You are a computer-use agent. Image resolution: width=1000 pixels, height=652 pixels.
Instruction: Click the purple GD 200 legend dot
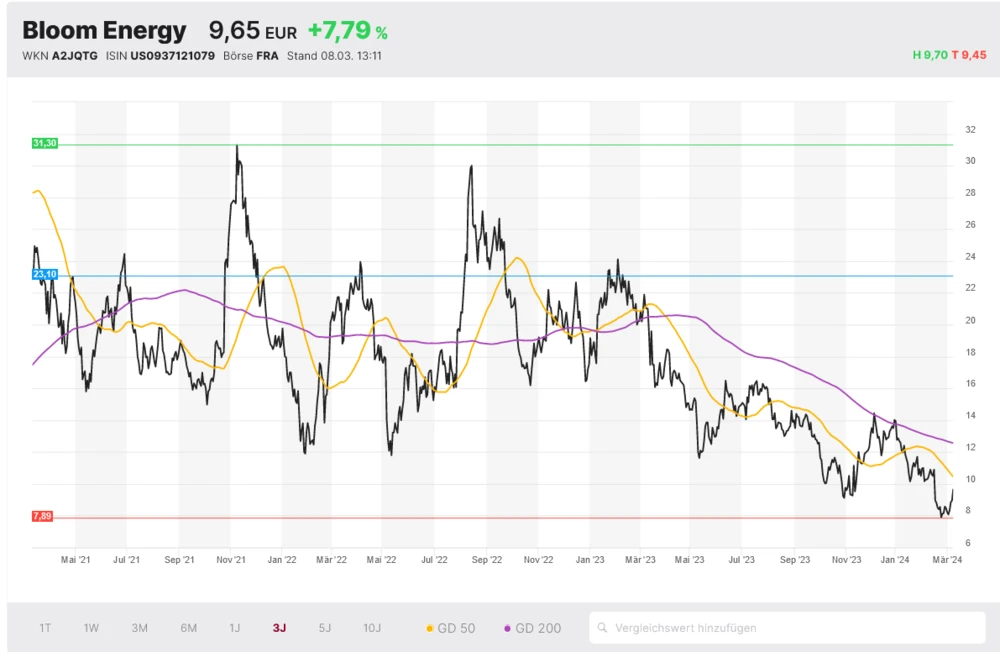(x=507, y=629)
